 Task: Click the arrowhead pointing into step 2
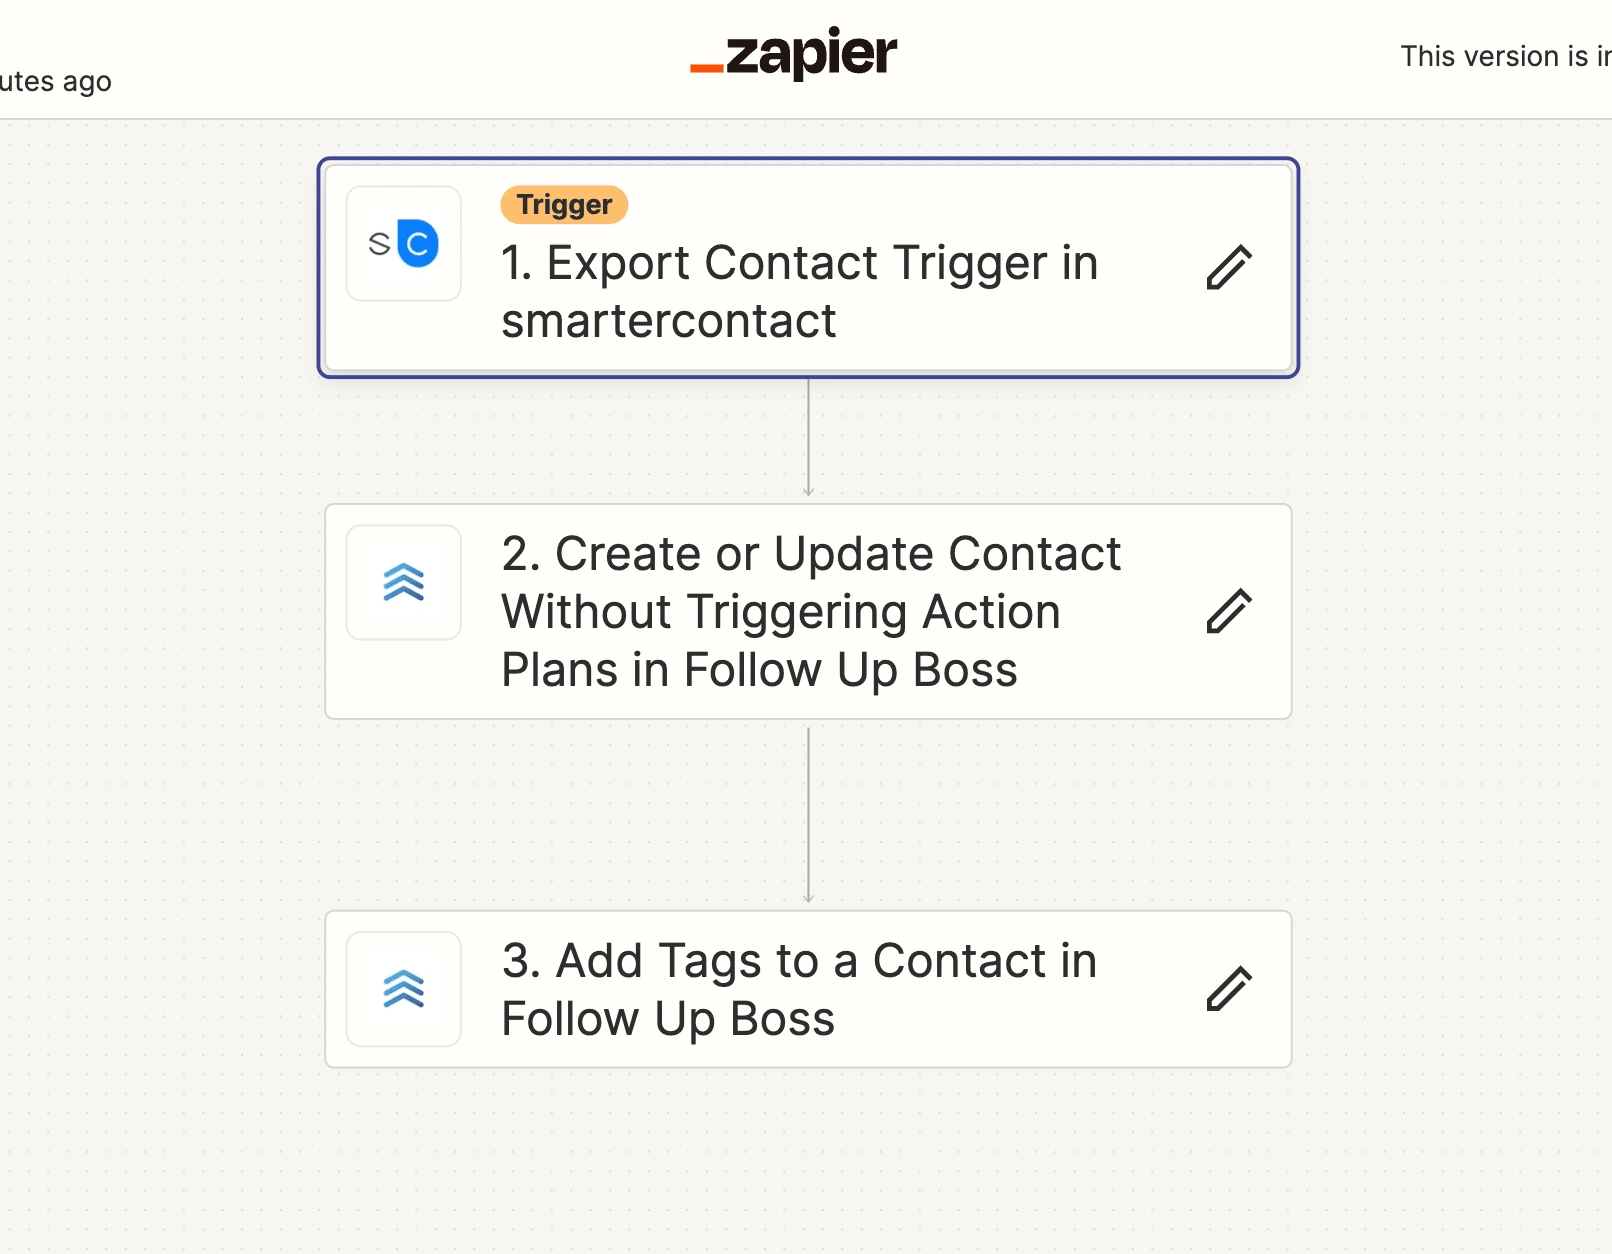809,492
